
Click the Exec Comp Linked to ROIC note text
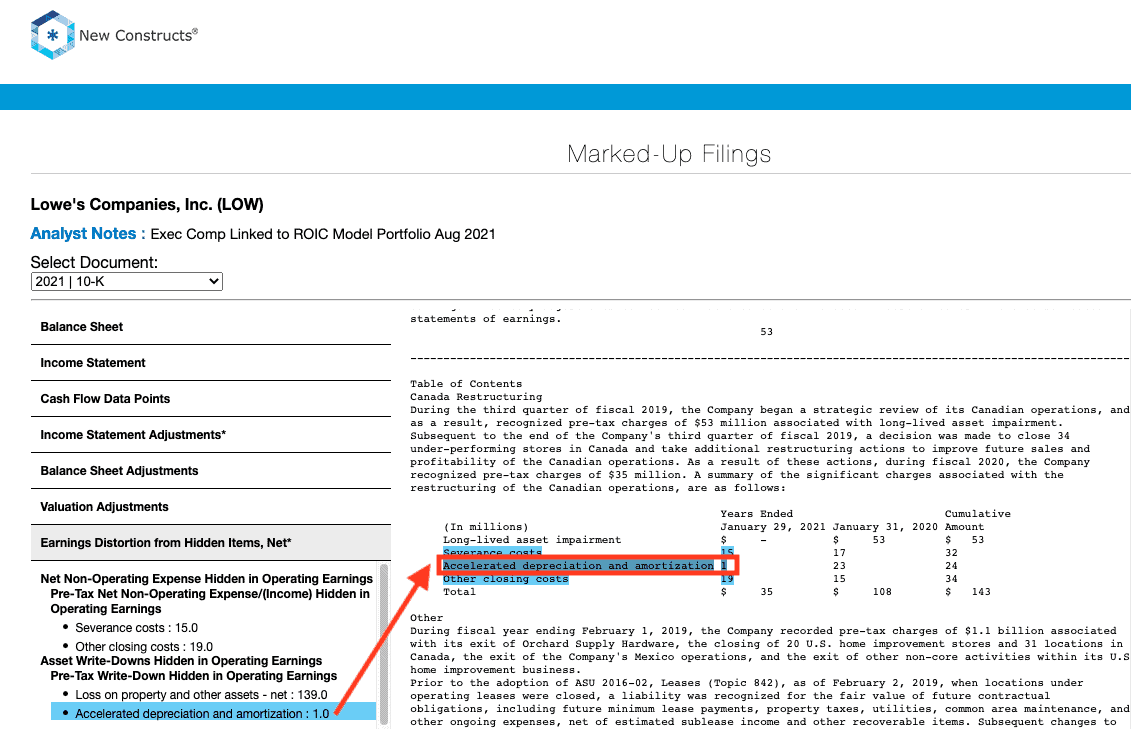click(323, 234)
